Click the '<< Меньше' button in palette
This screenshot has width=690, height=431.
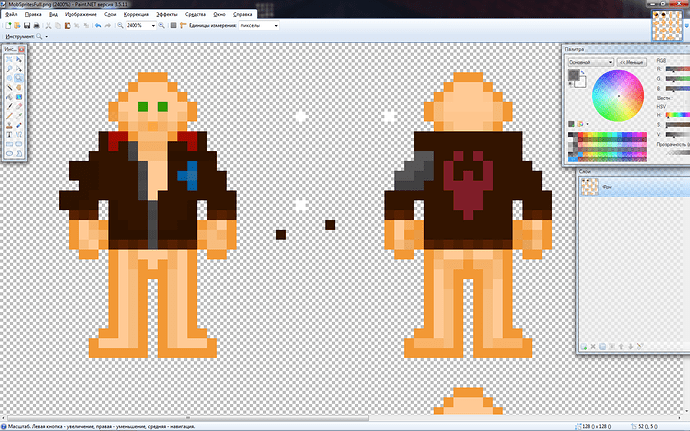coord(631,62)
